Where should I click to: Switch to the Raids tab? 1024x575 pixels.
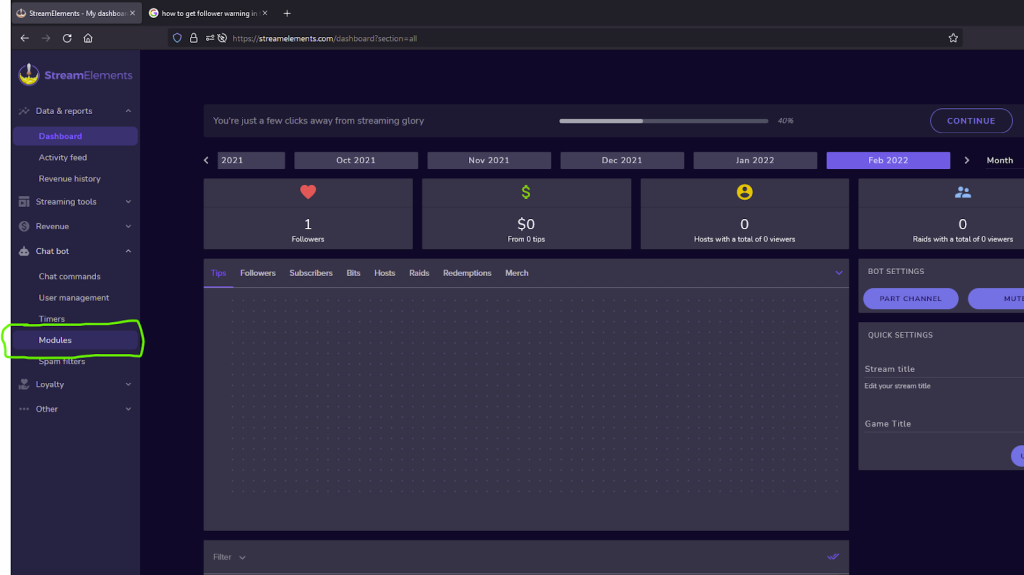[x=419, y=273]
